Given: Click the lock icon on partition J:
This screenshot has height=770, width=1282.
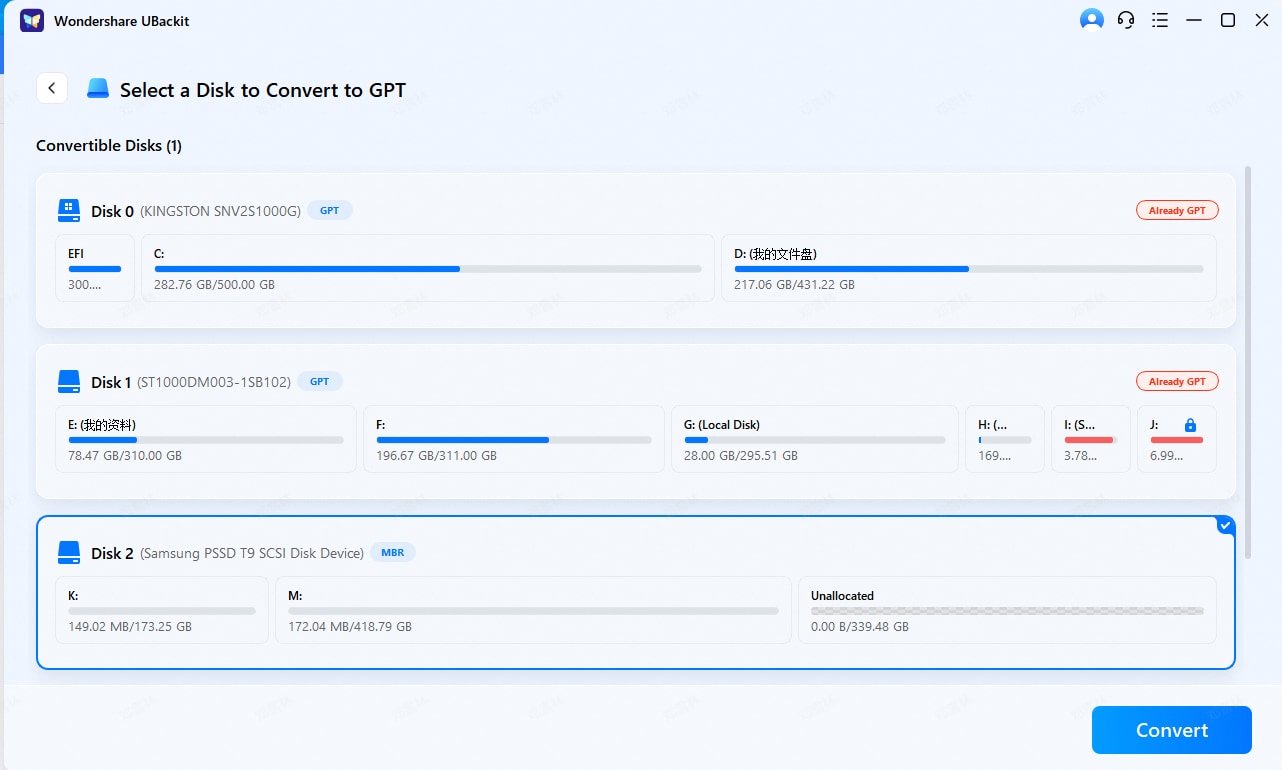Looking at the screenshot, I should pos(1190,425).
